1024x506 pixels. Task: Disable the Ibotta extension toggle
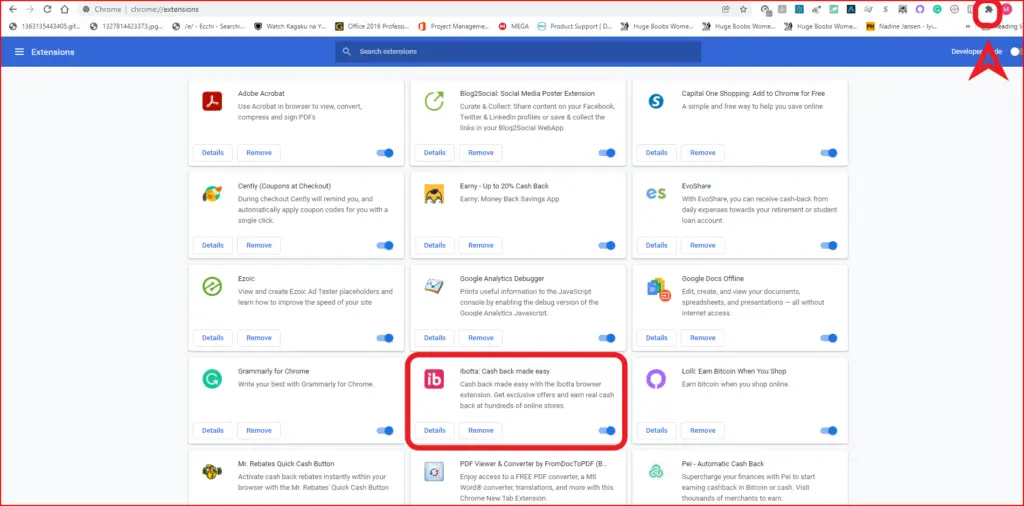point(607,431)
